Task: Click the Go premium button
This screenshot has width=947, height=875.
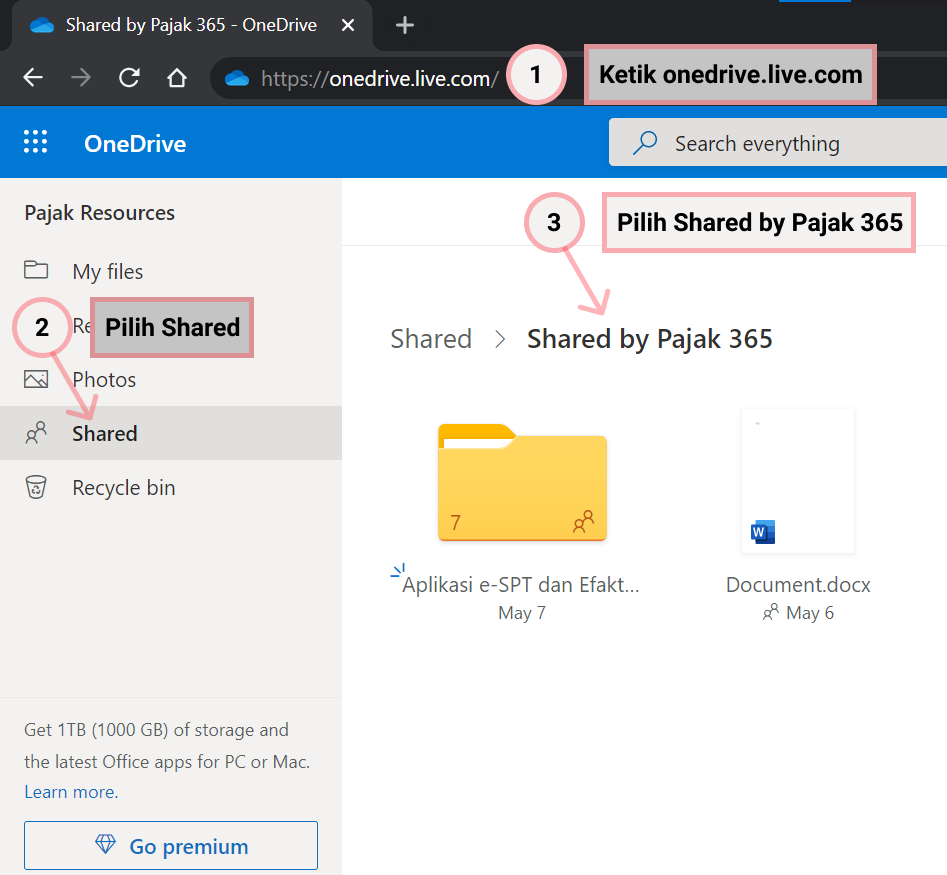Action: 171,845
